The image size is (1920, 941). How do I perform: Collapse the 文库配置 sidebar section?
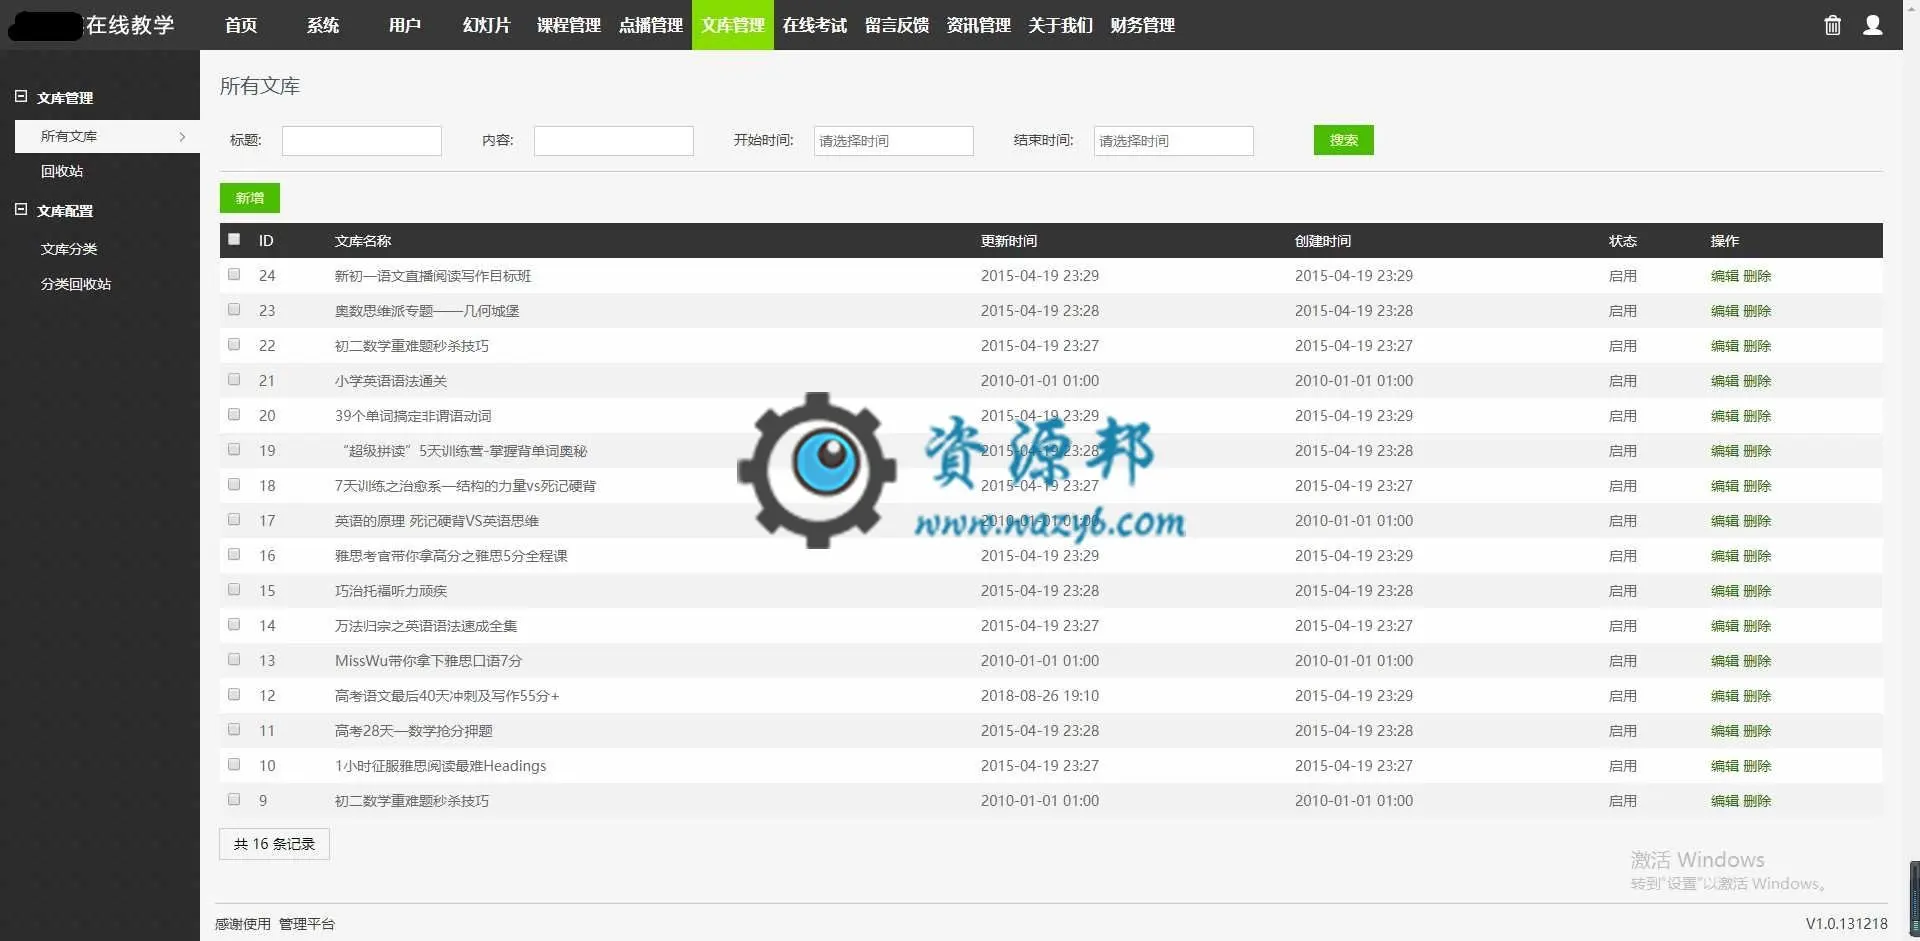(21, 210)
